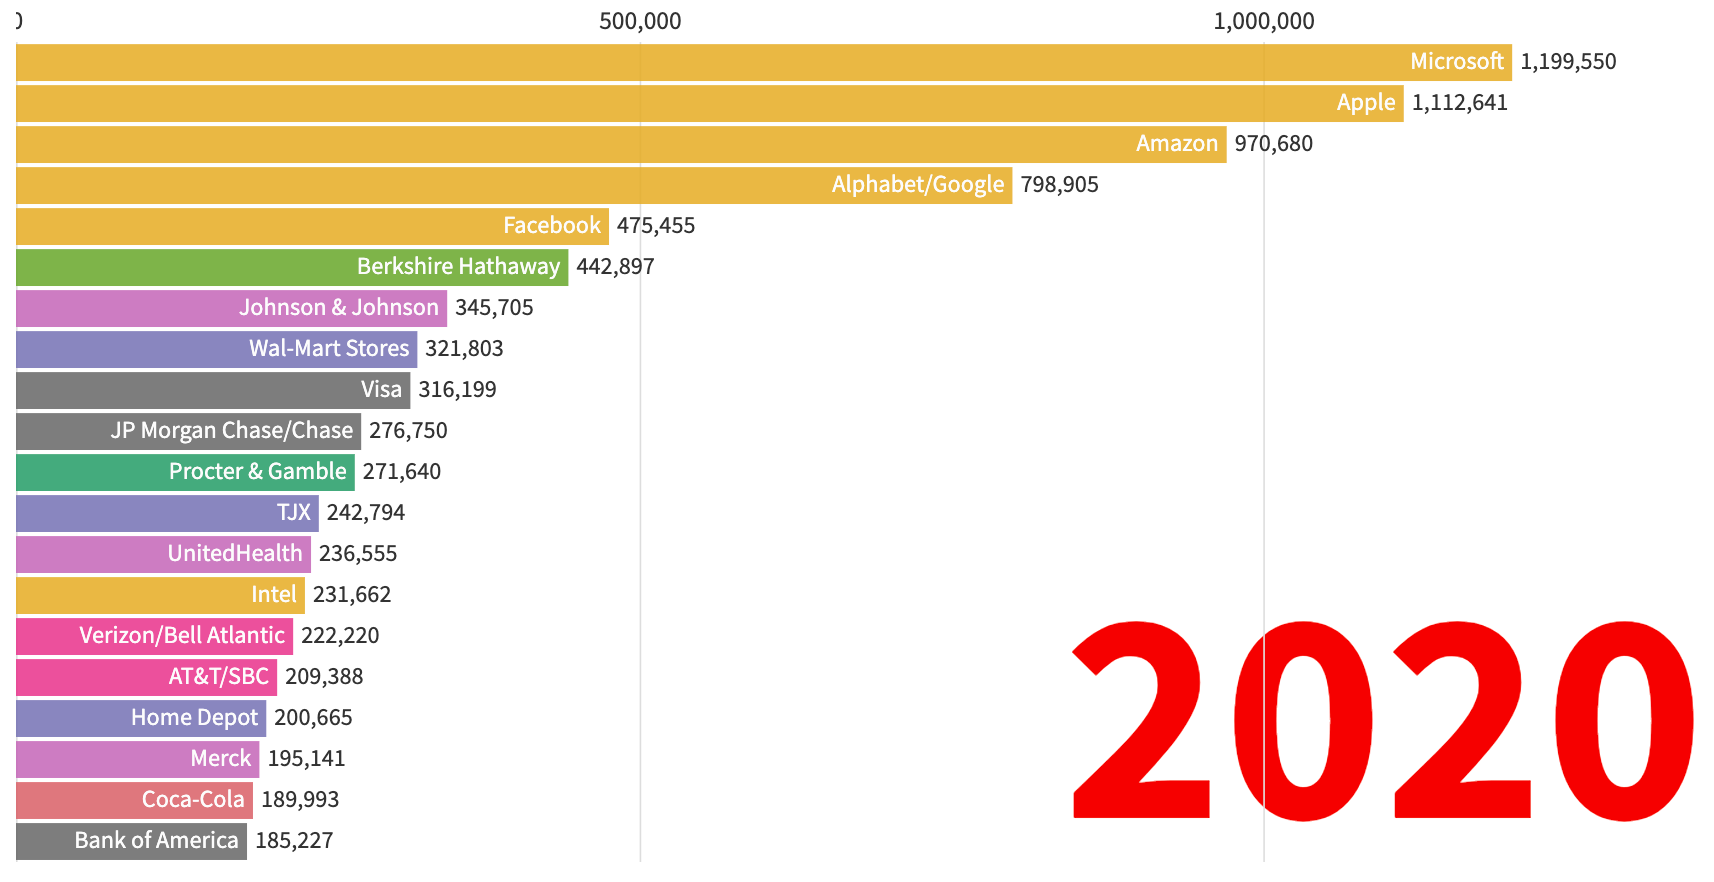
Task: Select the Apple bar
Action: [x=710, y=103]
